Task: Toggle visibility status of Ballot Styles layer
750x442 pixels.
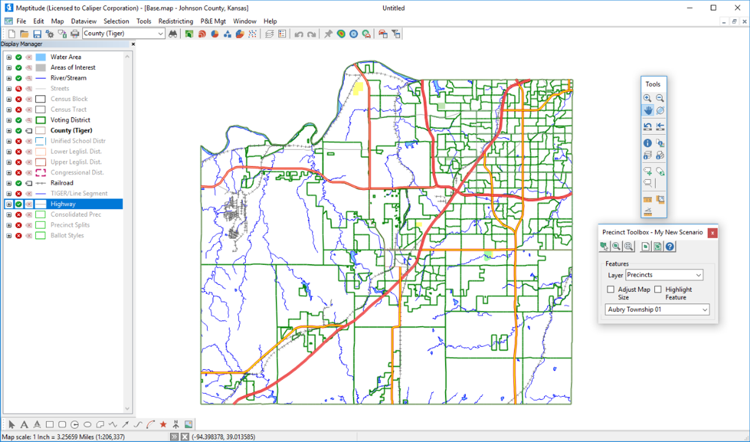Action: tap(19, 236)
